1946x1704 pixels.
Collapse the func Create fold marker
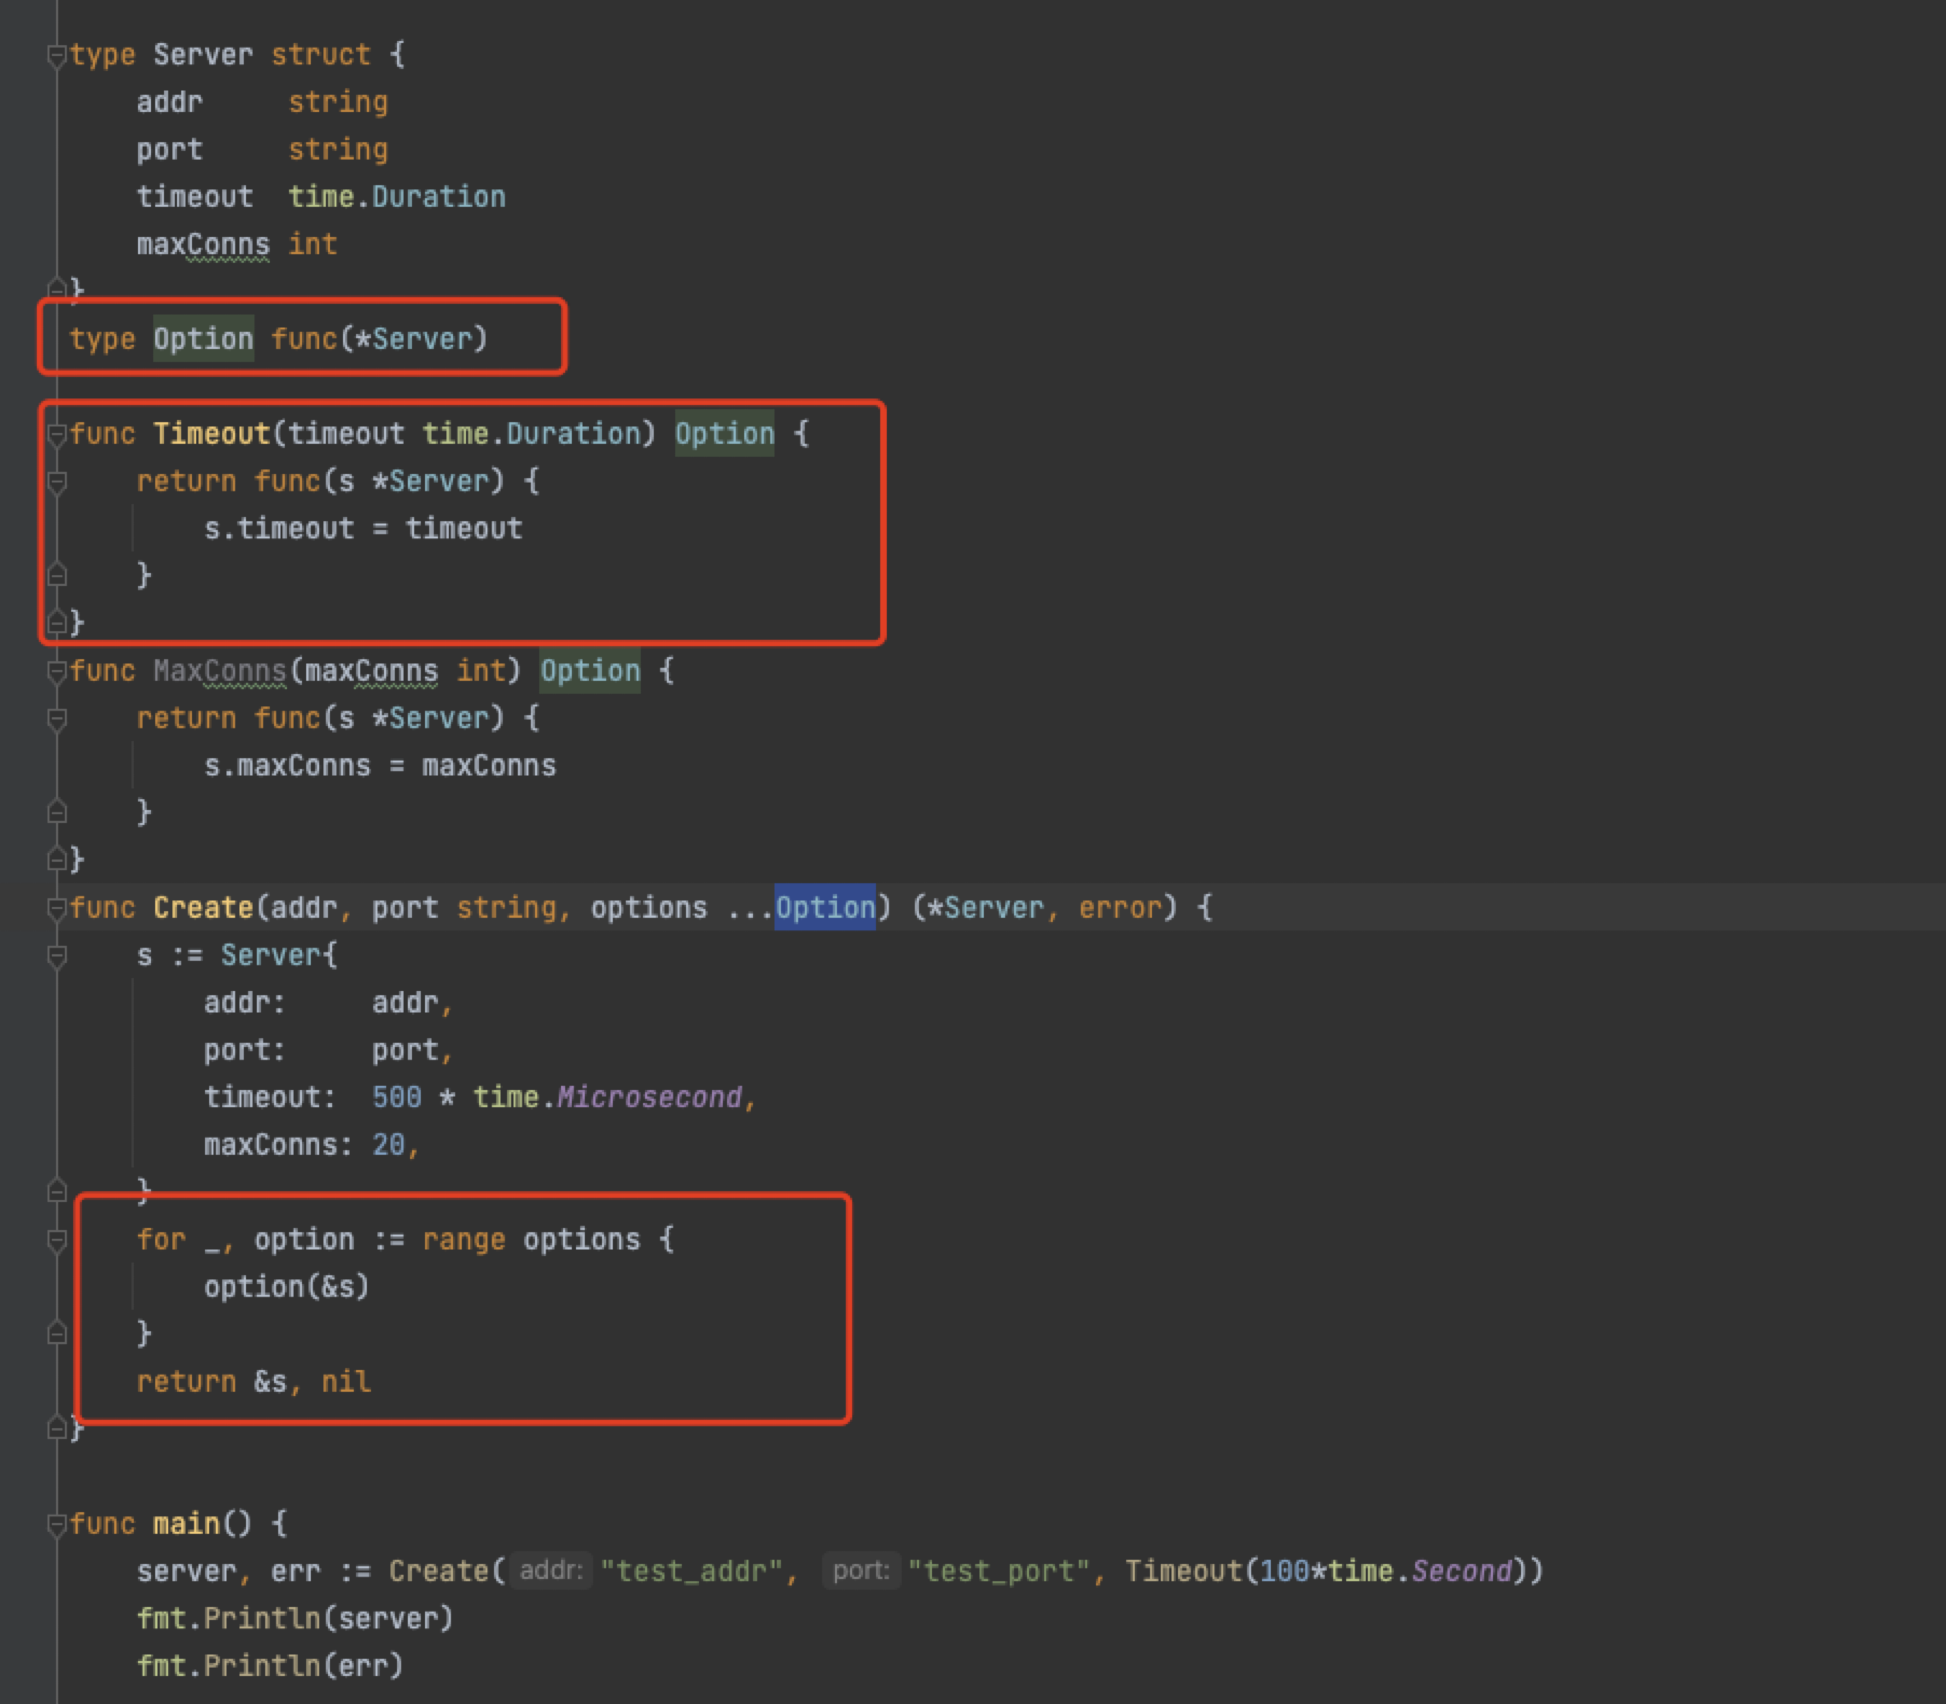(x=57, y=908)
